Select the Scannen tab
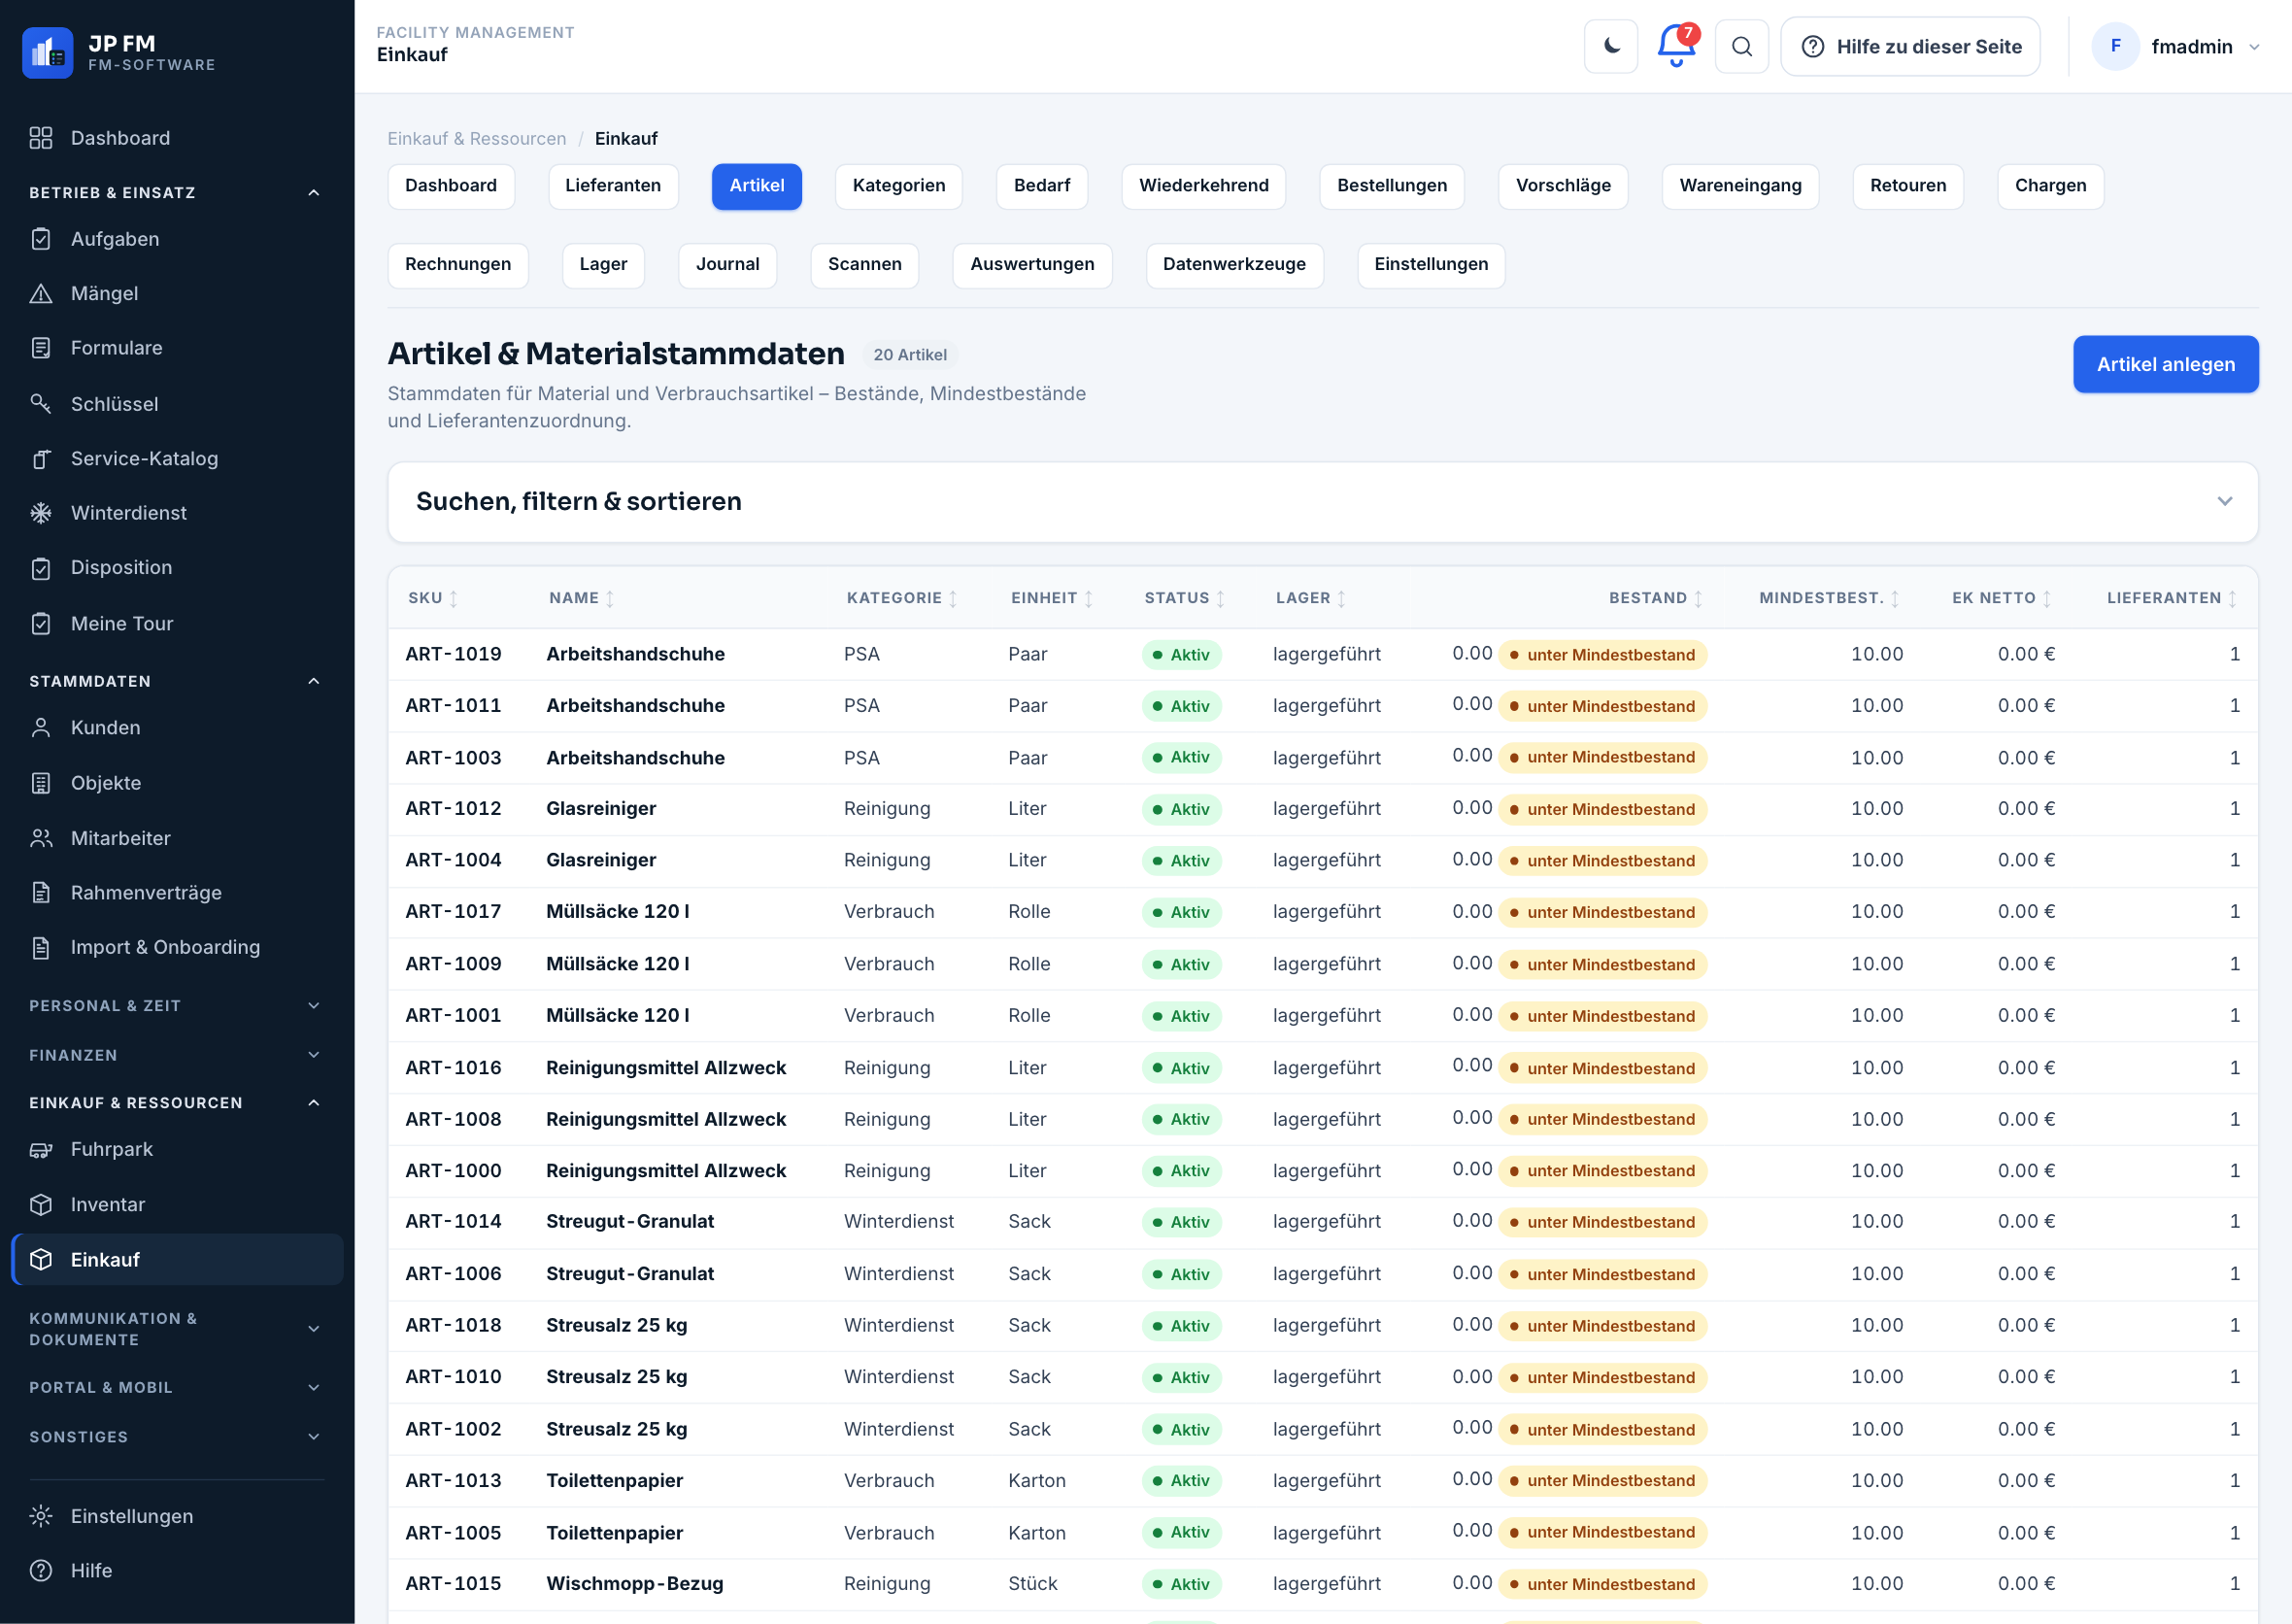Viewport: 2292px width, 1624px height. coord(864,265)
